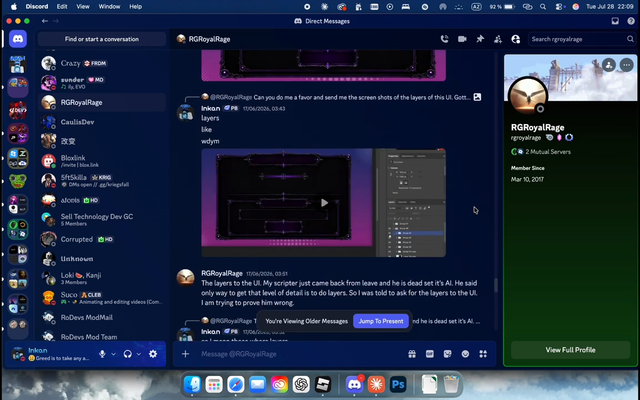Open Discord home direct messages icon
Viewport: 640px width, 400px height.
(18, 39)
